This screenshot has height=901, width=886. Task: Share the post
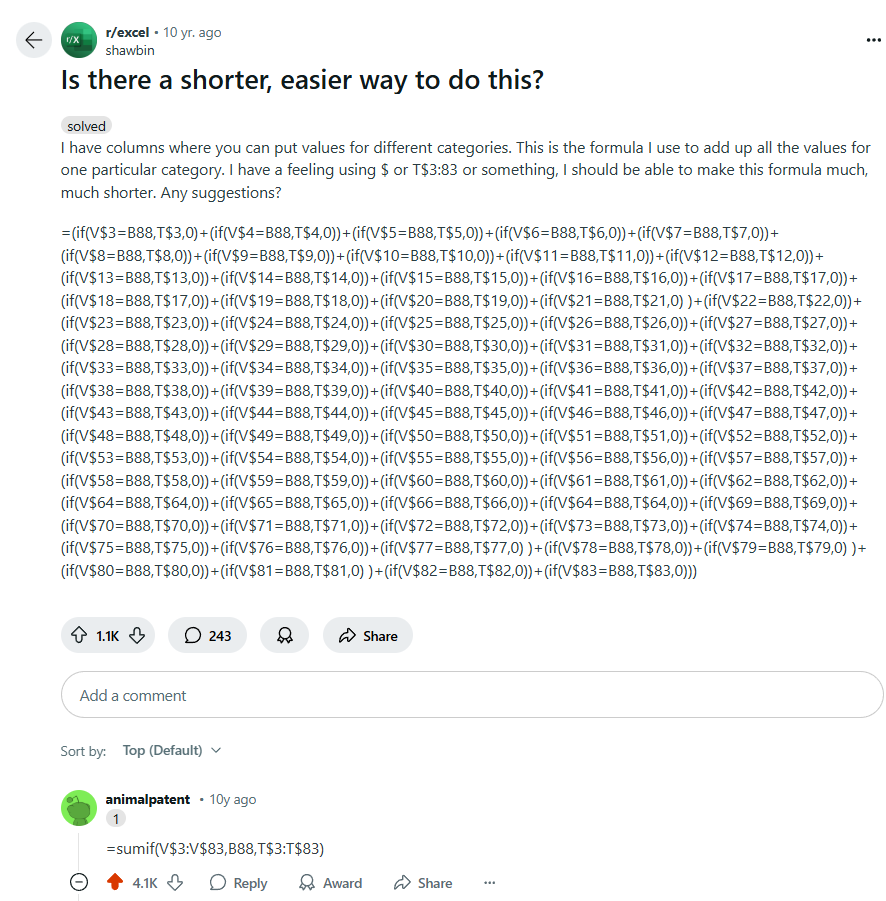click(x=368, y=636)
